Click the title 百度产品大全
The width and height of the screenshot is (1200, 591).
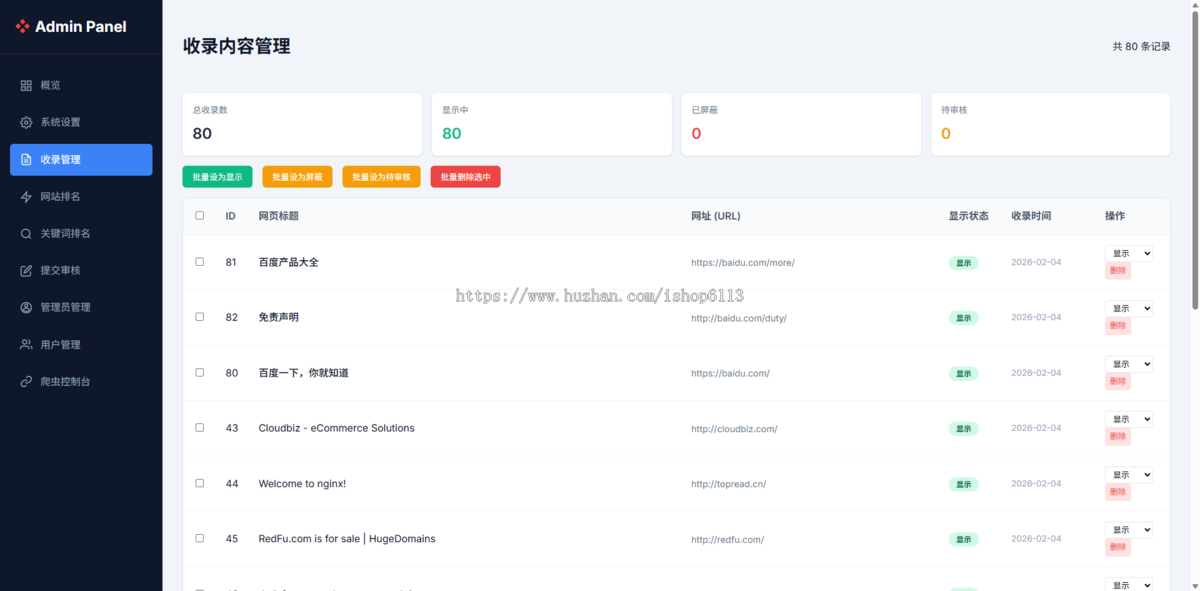[x=288, y=262]
